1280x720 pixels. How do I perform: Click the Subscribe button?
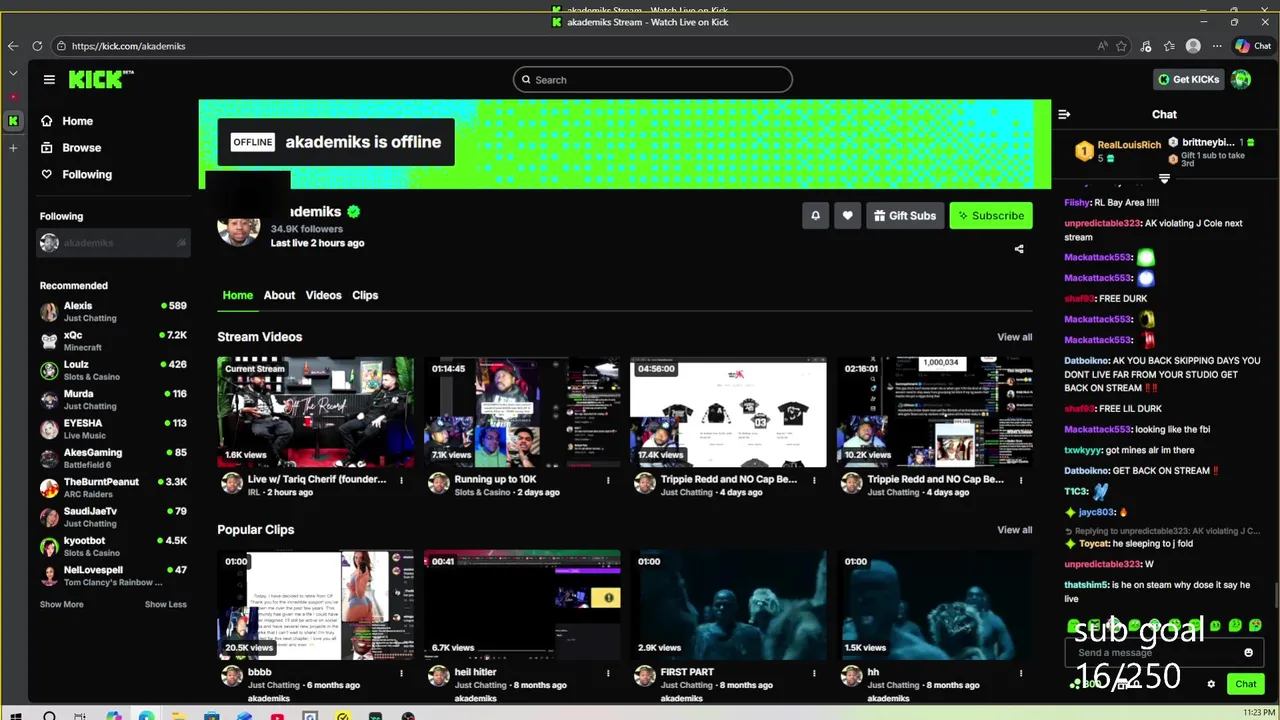click(x=991, y=215)
